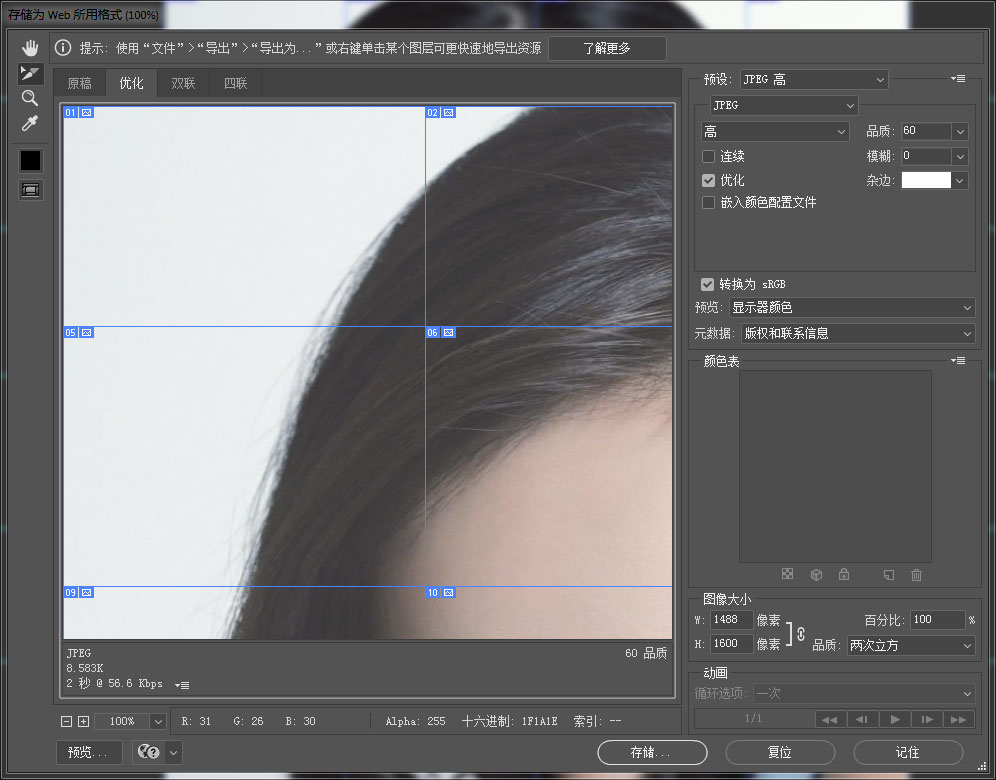
Task: Open the 模糊 slider arrow
Action: coord(960,156)
